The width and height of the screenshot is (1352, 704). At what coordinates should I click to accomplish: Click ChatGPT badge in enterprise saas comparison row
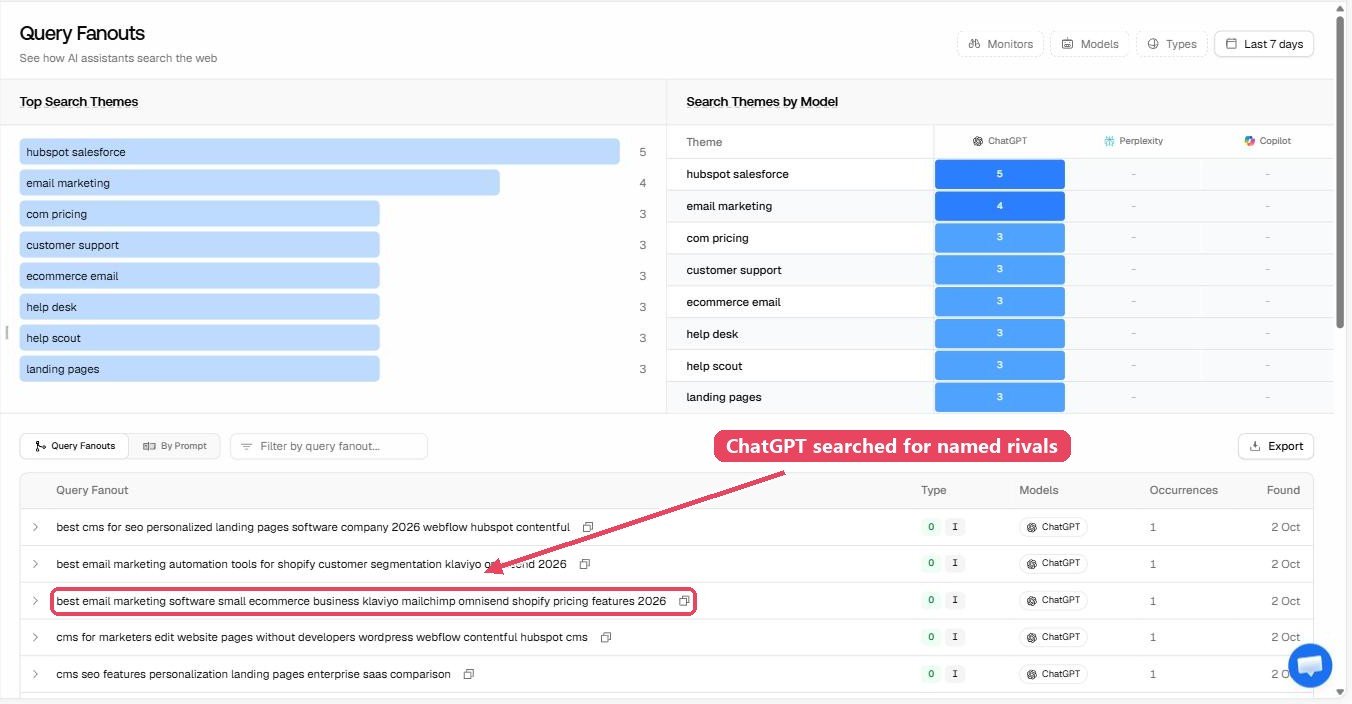pos(1053,674)
